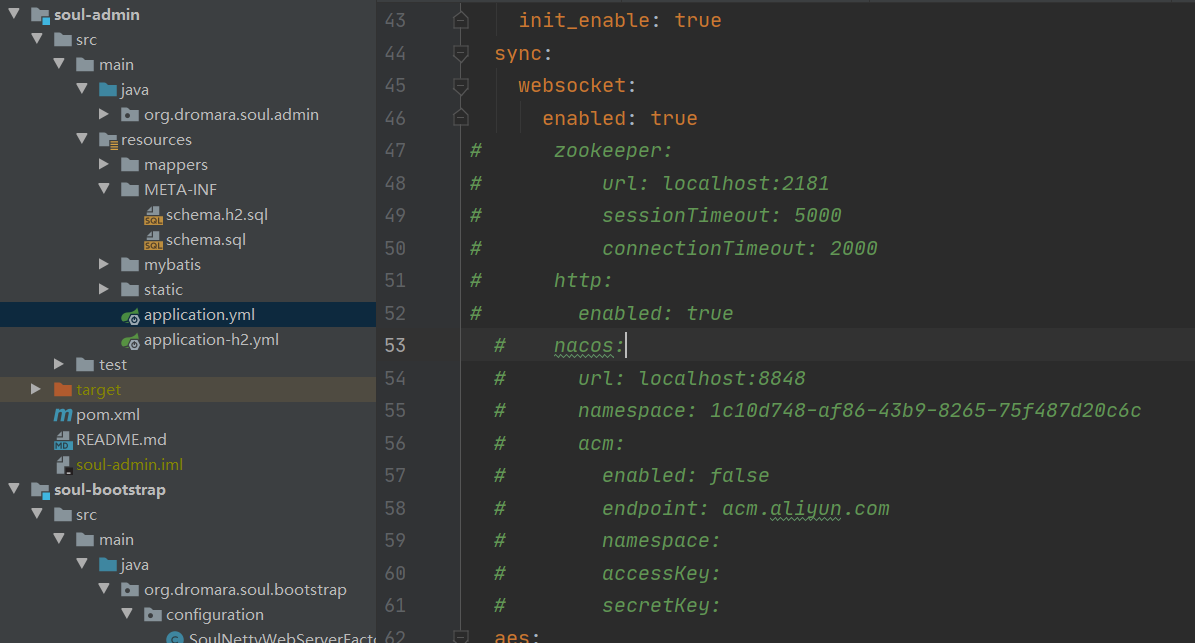
Task: Click the soul-admin module icon
Action: [40, 15]
